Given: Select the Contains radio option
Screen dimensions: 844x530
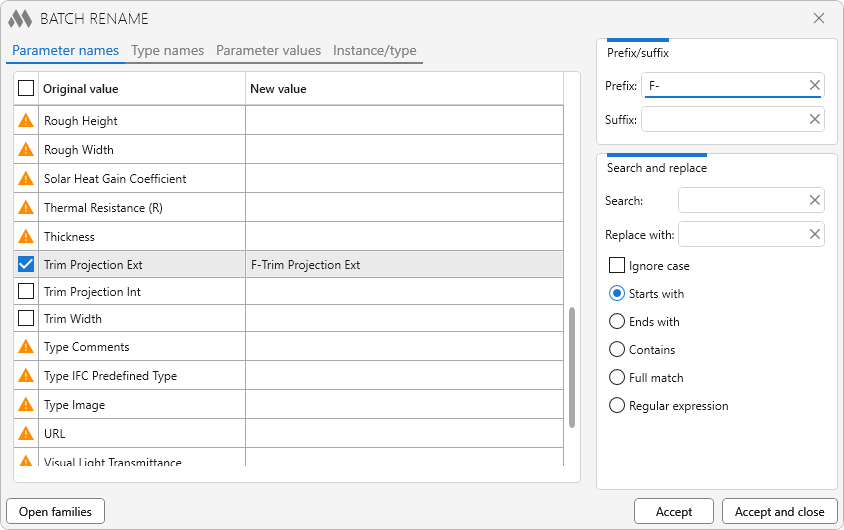Looking at the screenshot, I should point(617,350).
